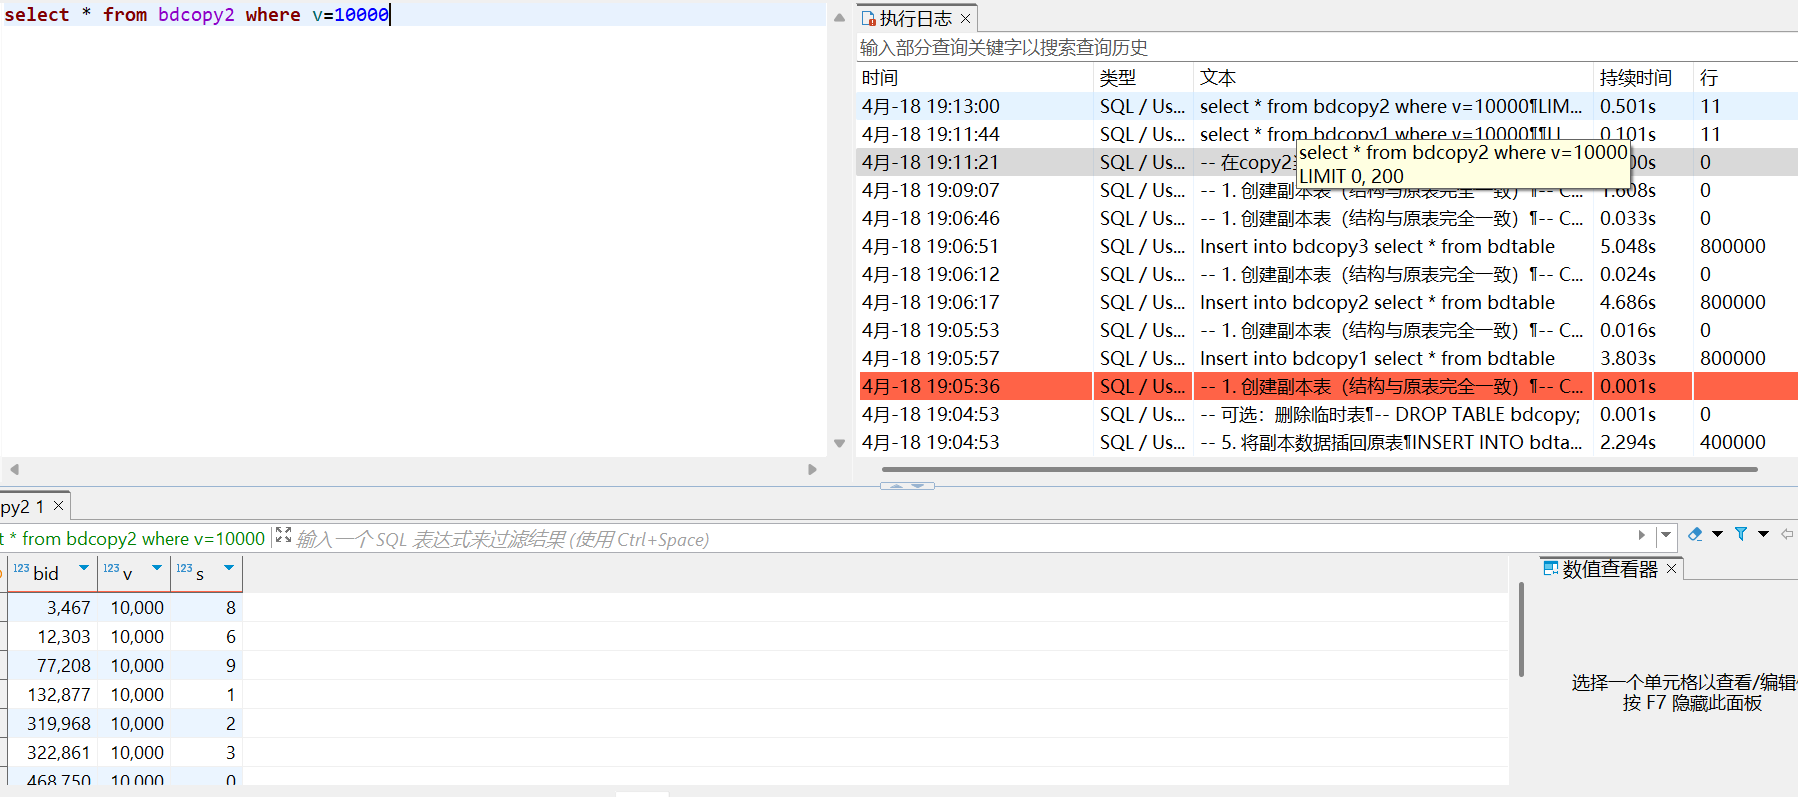Sort log by 时间 column header
The image size is (1798, 797).
coord(975,77)
